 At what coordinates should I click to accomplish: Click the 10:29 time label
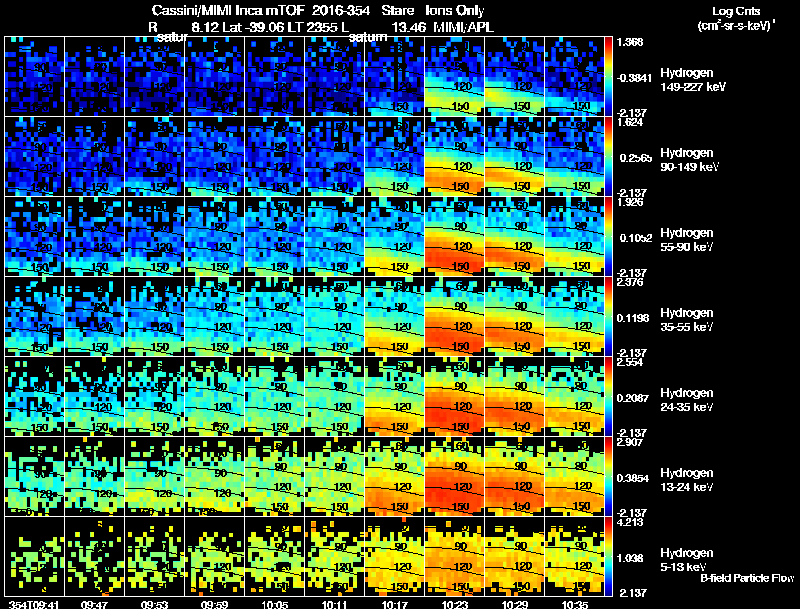pyautogui.click(x=514, y=605)
